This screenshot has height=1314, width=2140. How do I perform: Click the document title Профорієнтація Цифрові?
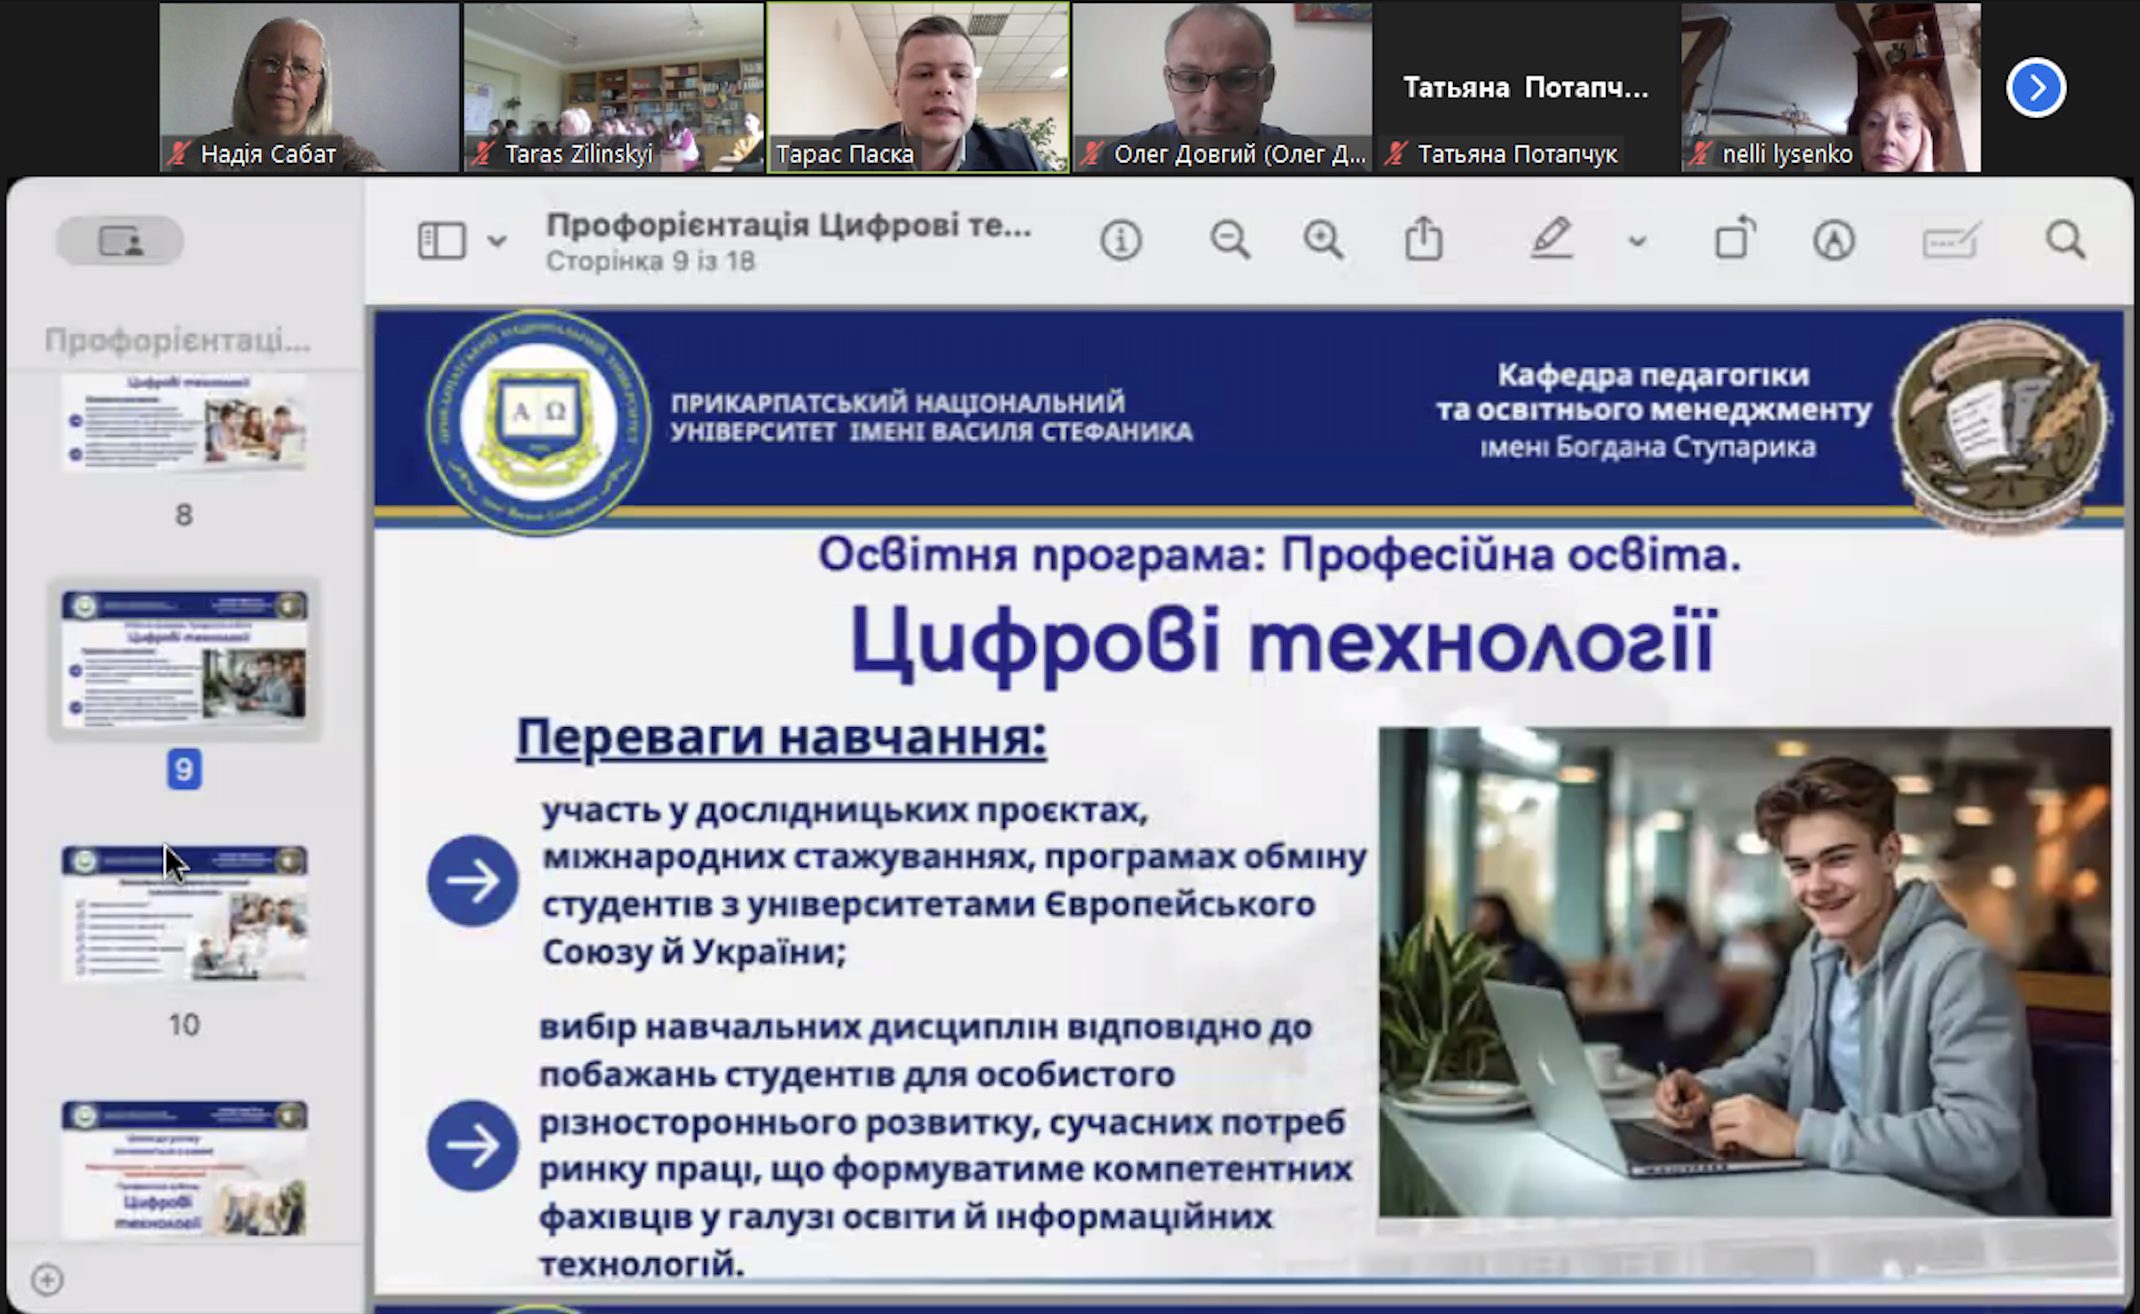click(x=788, y=226)
